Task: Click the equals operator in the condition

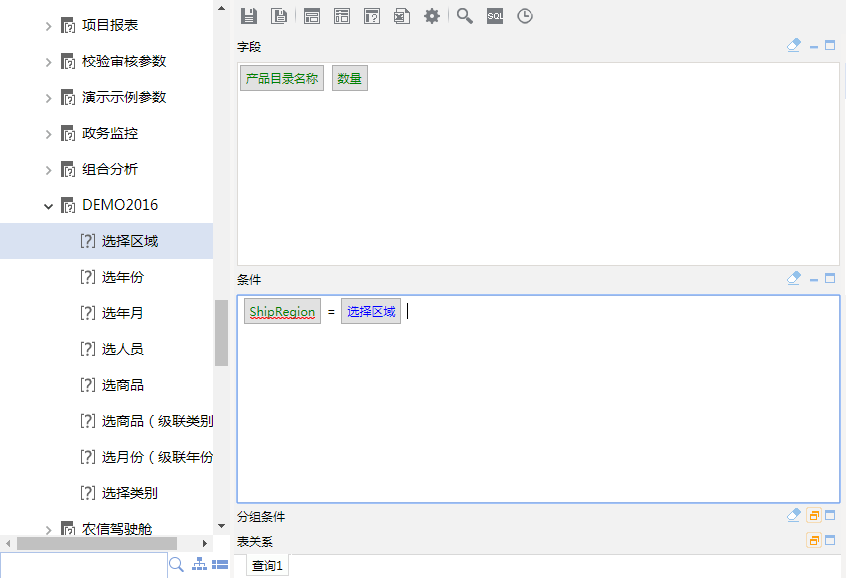Action: (x=331, y=312)
